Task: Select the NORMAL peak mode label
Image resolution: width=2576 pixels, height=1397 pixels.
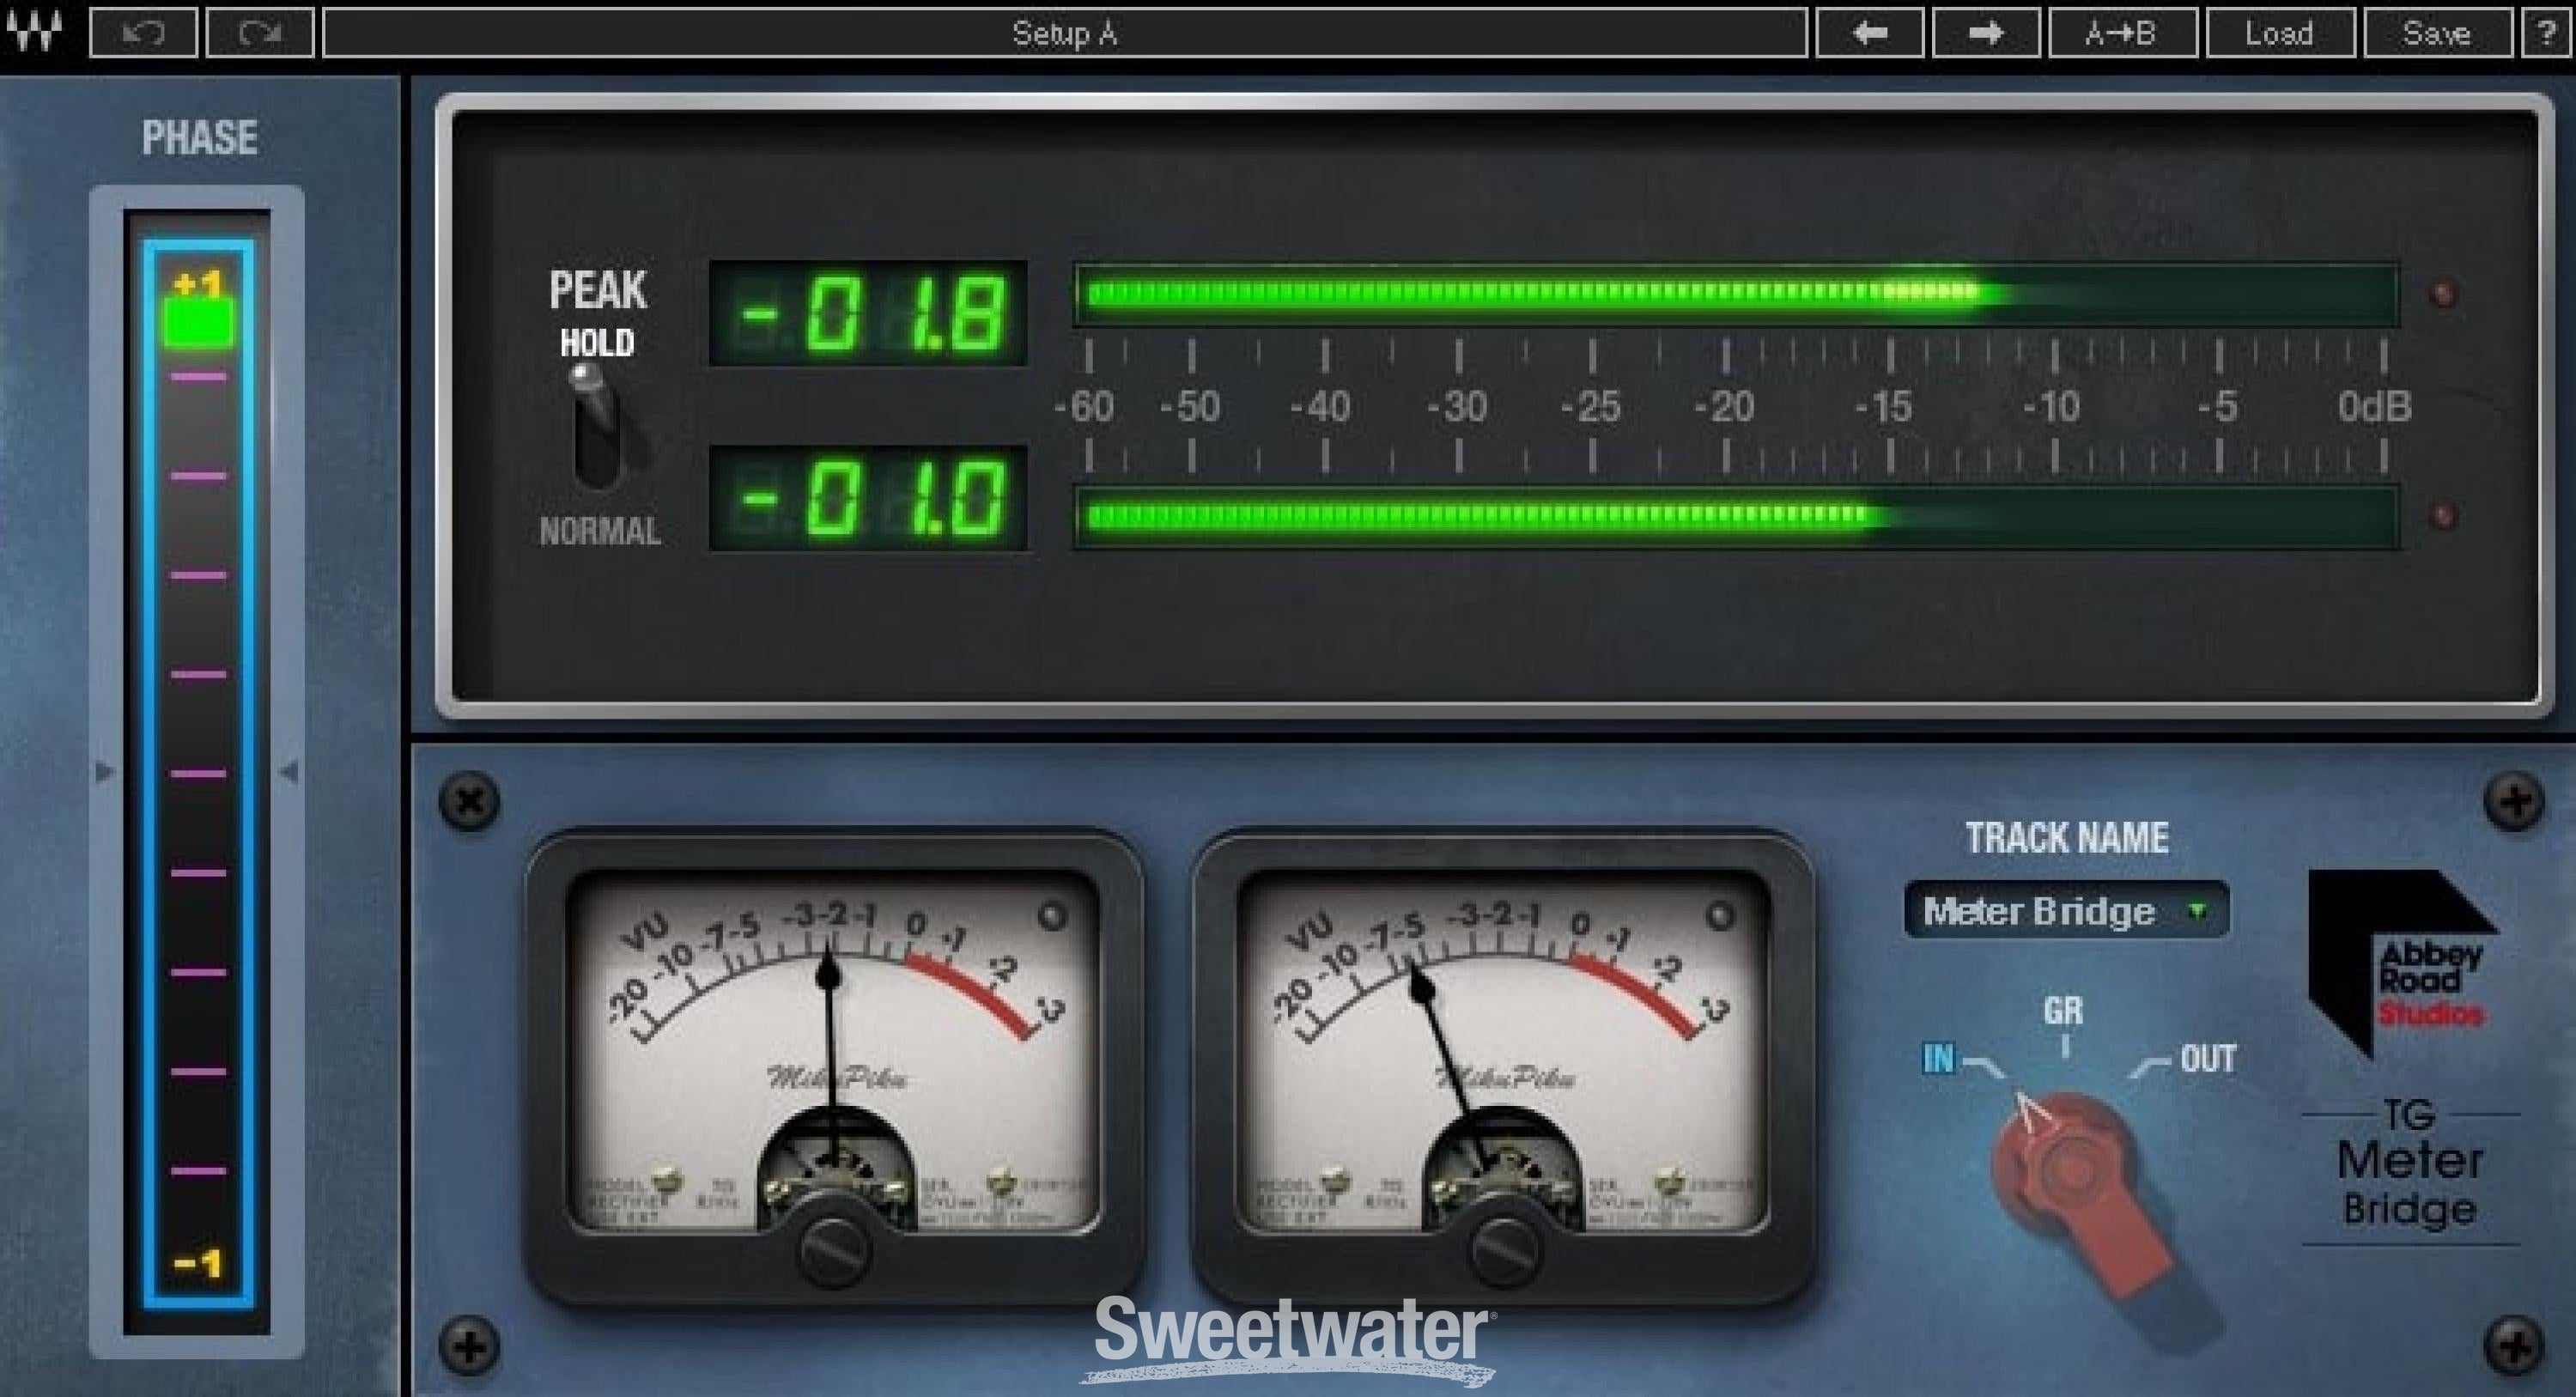Action: 600,531
